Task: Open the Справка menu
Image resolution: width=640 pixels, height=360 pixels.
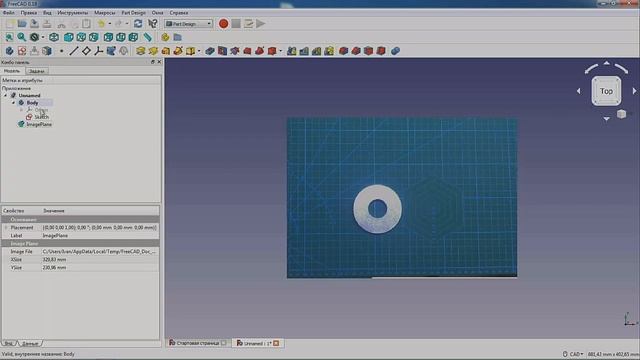Action: coord(179,13)
